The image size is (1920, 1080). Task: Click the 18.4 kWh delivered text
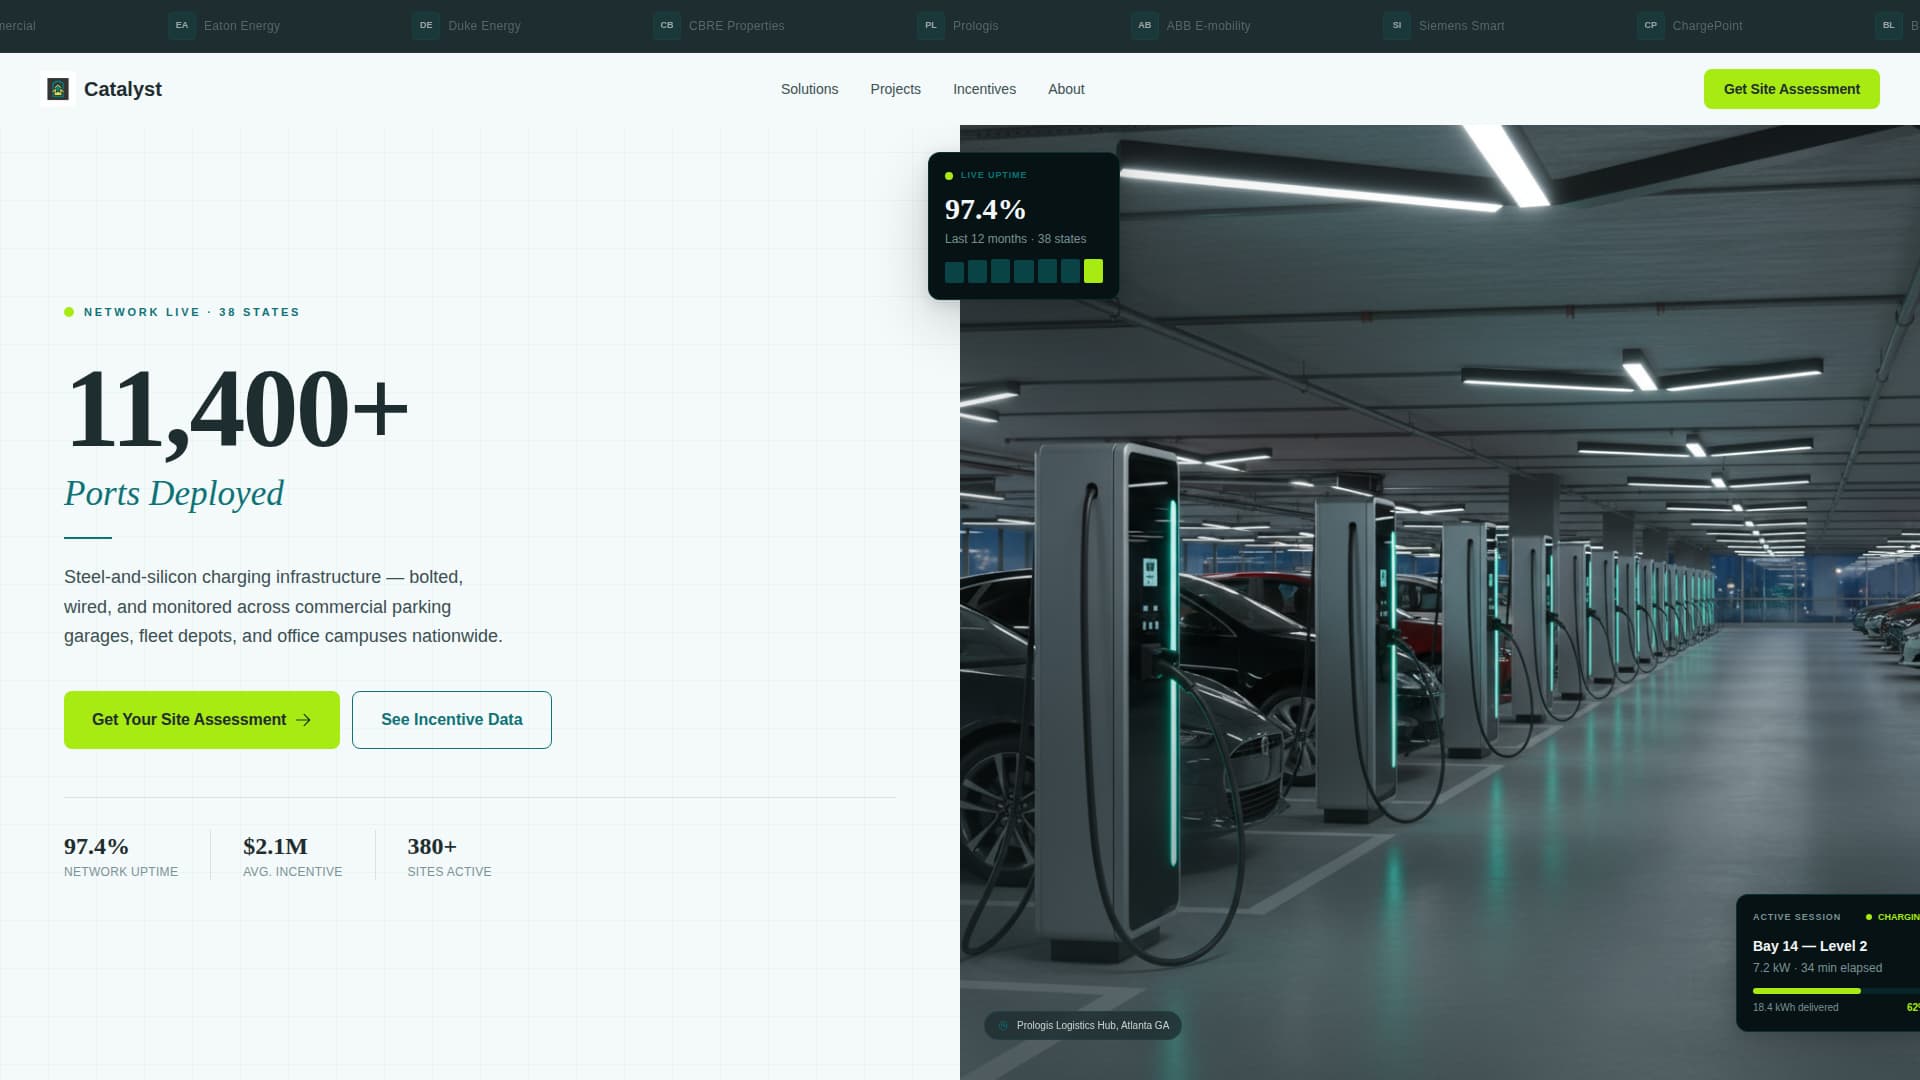[1795, 1007]
